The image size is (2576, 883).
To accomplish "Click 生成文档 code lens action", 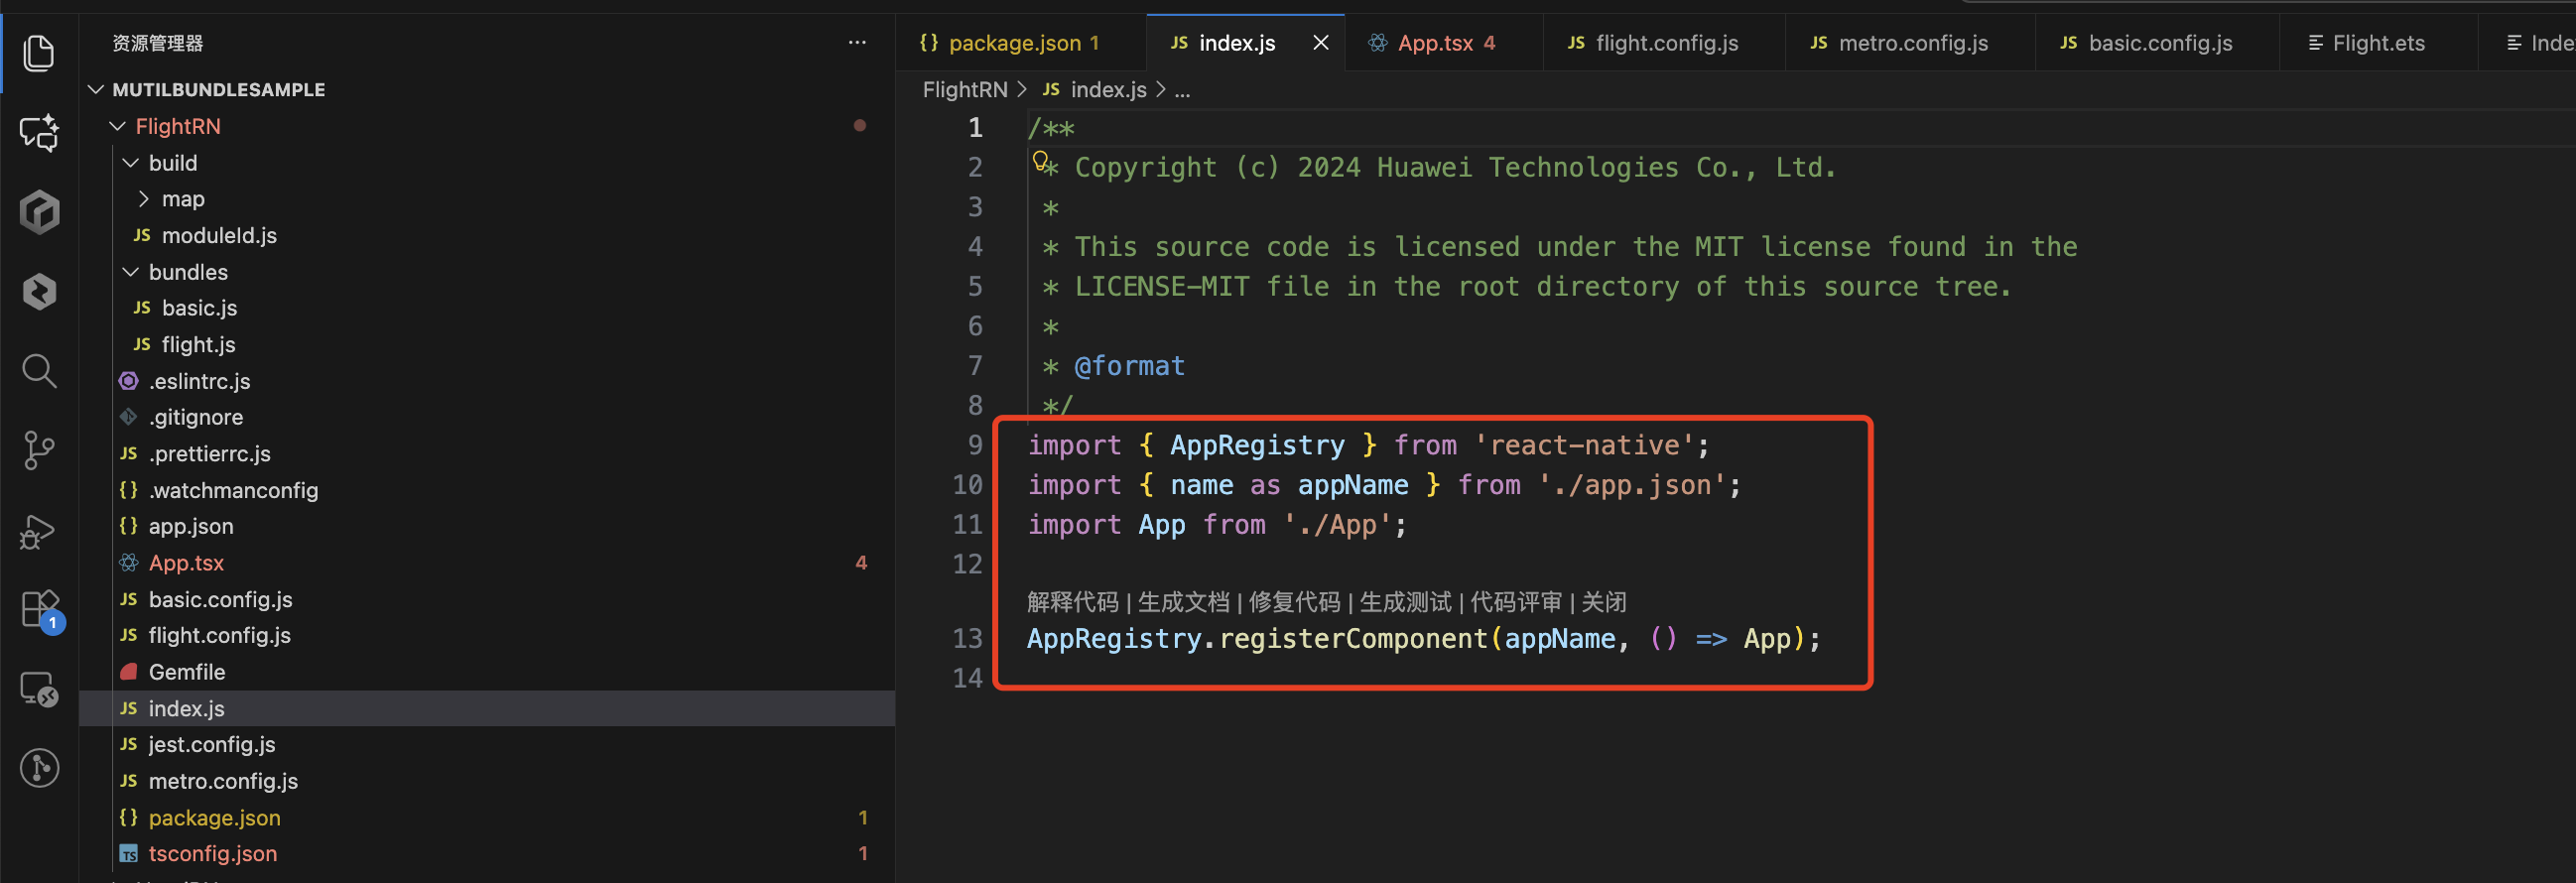I will click(x=1183, y=602).
